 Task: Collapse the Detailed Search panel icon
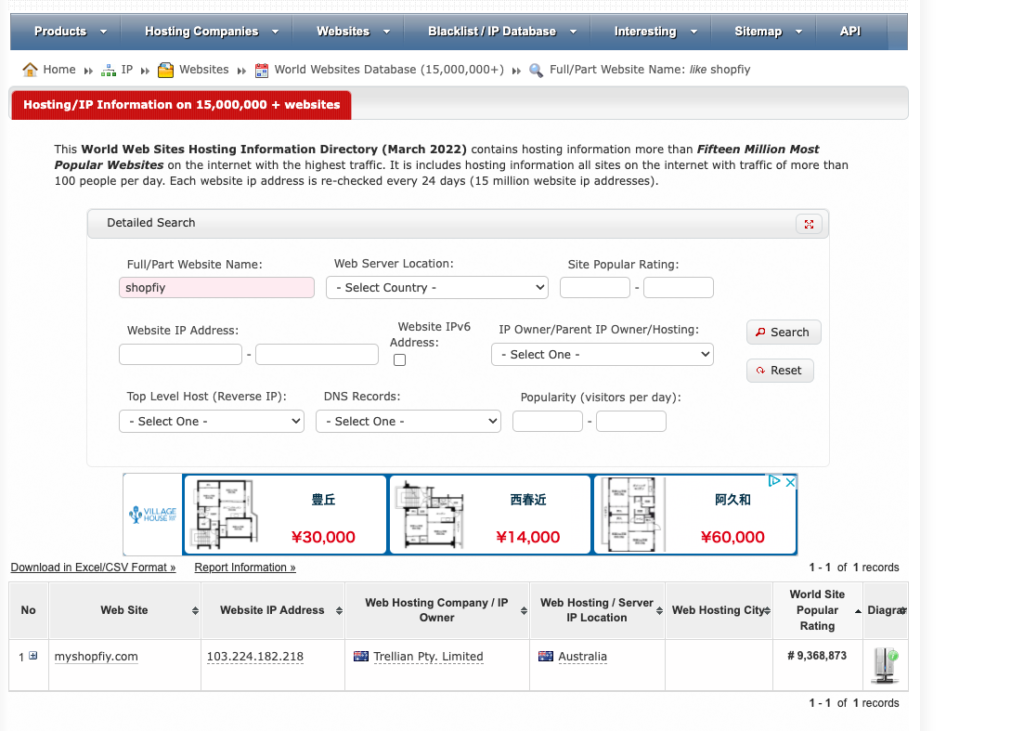coord(808,224)
